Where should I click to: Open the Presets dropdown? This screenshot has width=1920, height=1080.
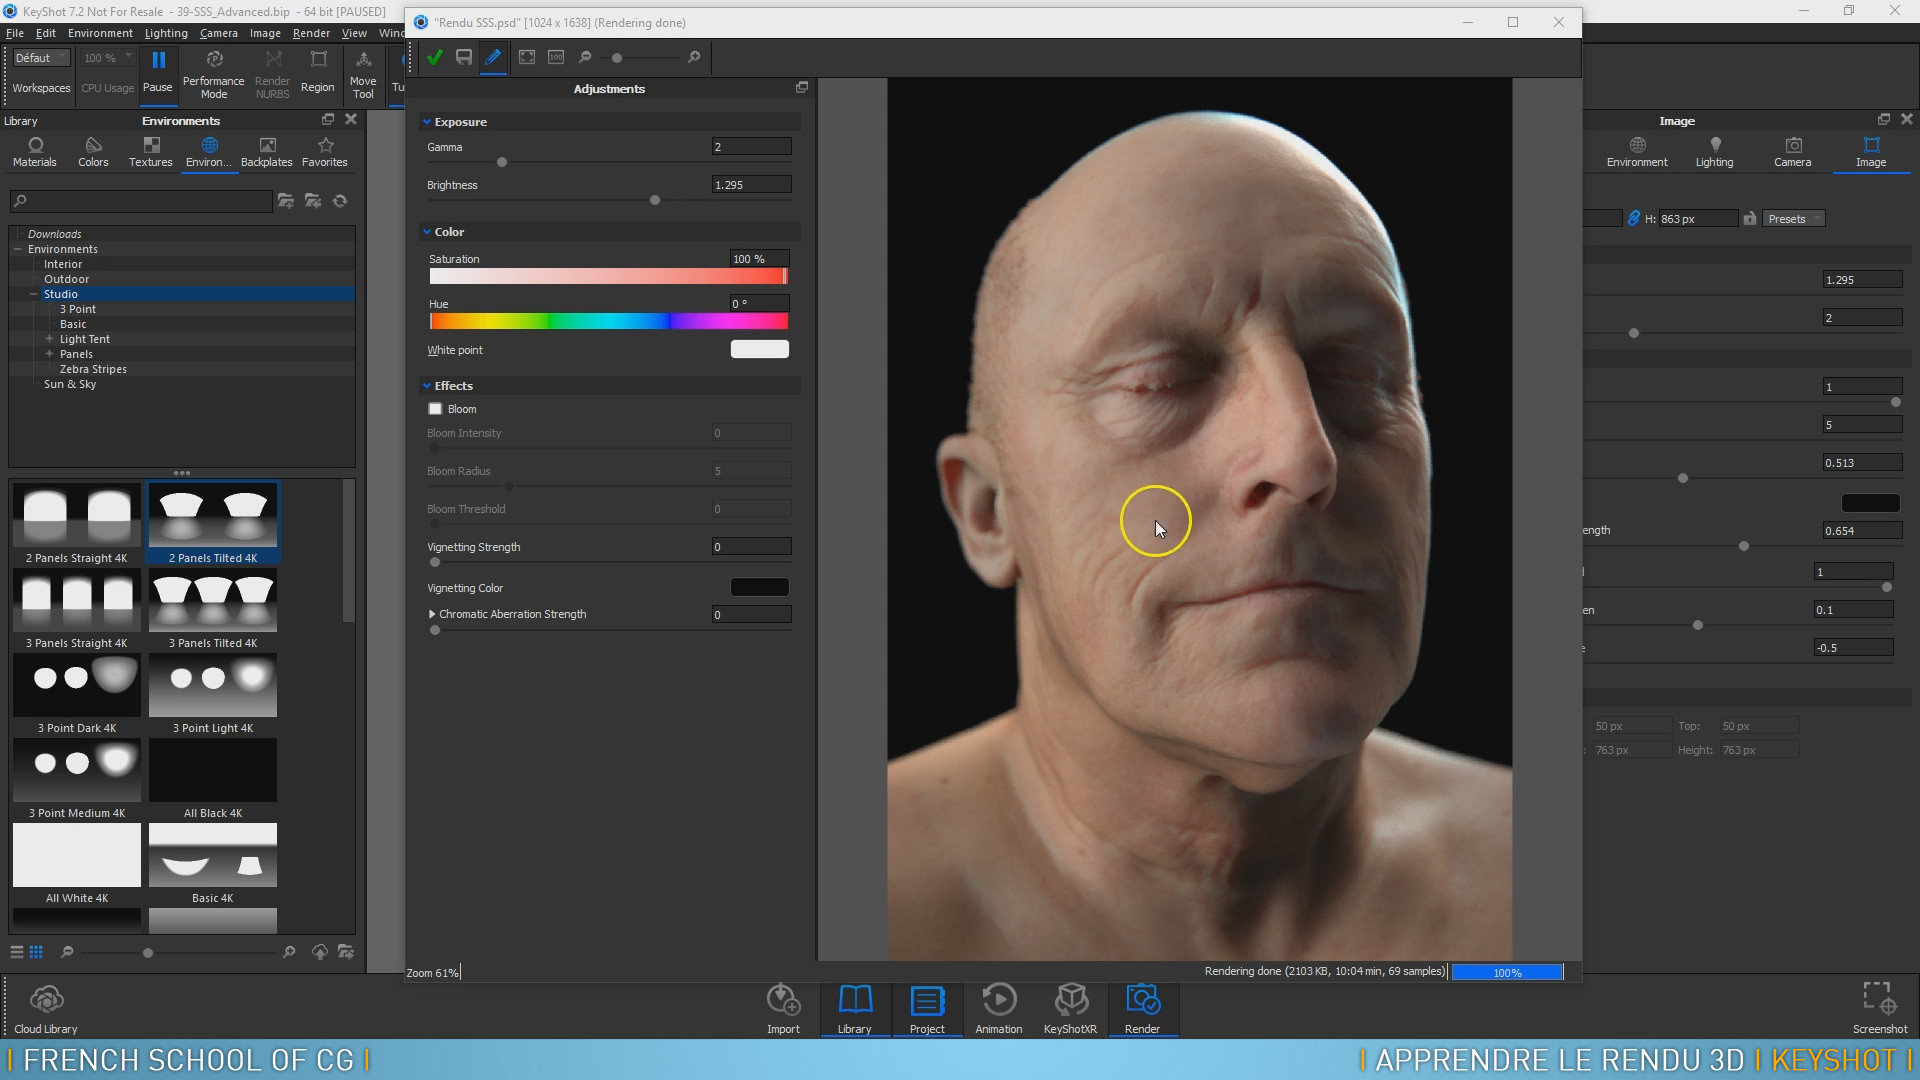pos(1792,218)
